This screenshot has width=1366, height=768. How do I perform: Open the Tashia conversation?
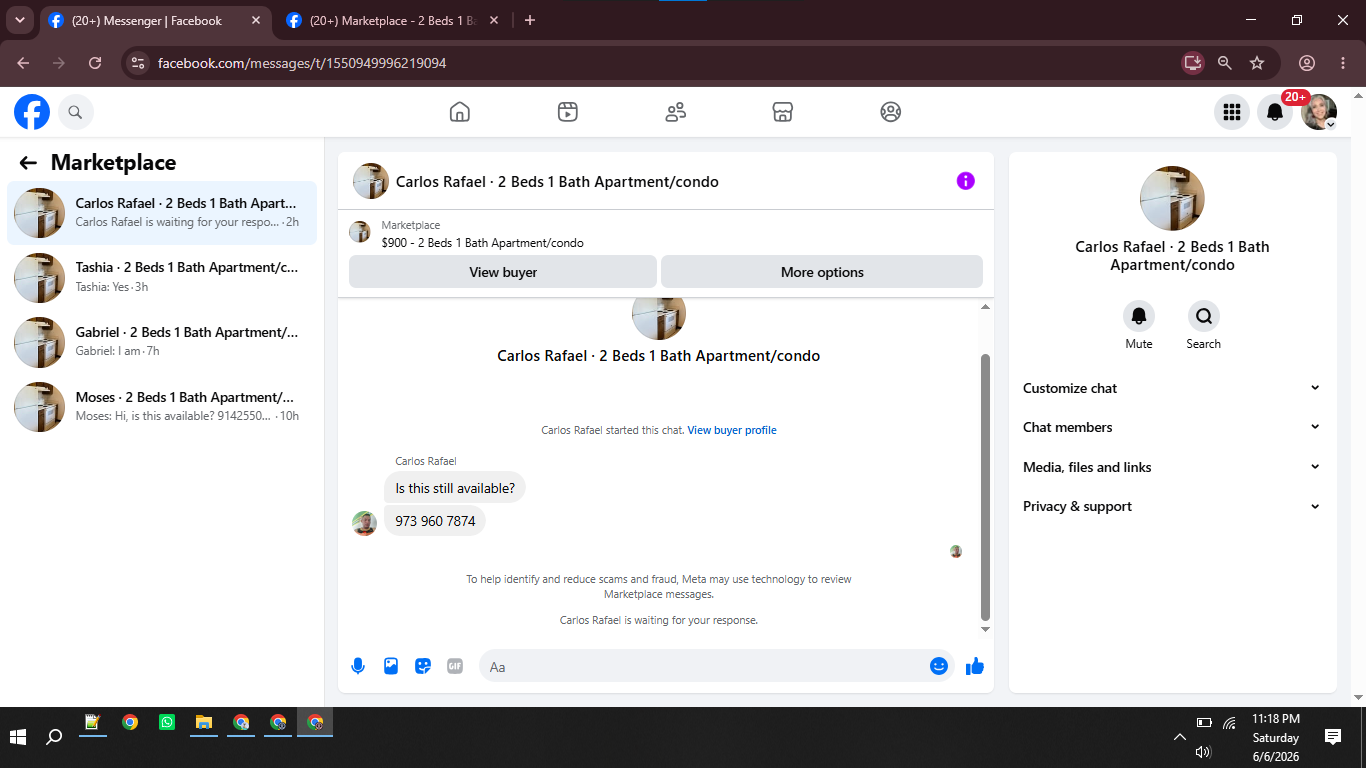pos(162,277)
